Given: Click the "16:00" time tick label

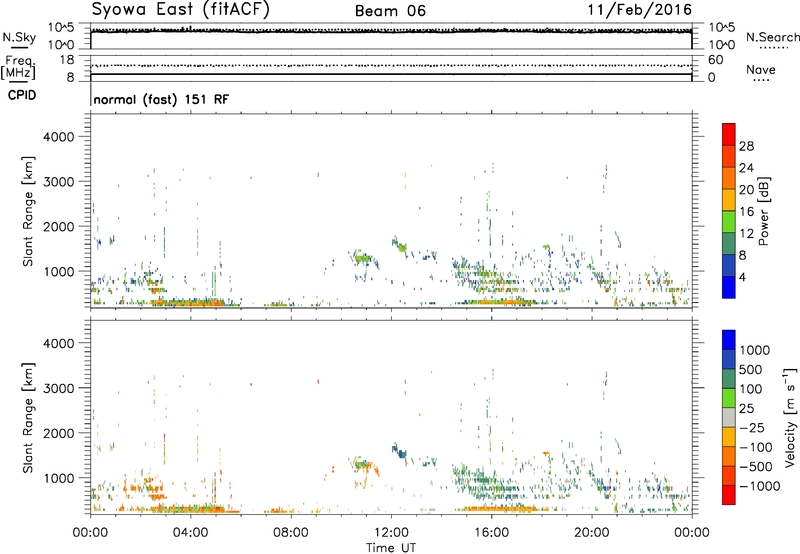Looking at the screenshot, I should click(491, 533).
